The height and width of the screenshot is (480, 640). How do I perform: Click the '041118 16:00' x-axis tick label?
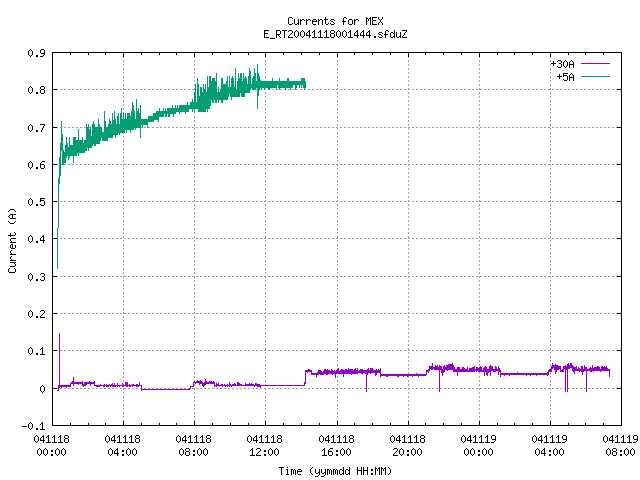point(336,446)
